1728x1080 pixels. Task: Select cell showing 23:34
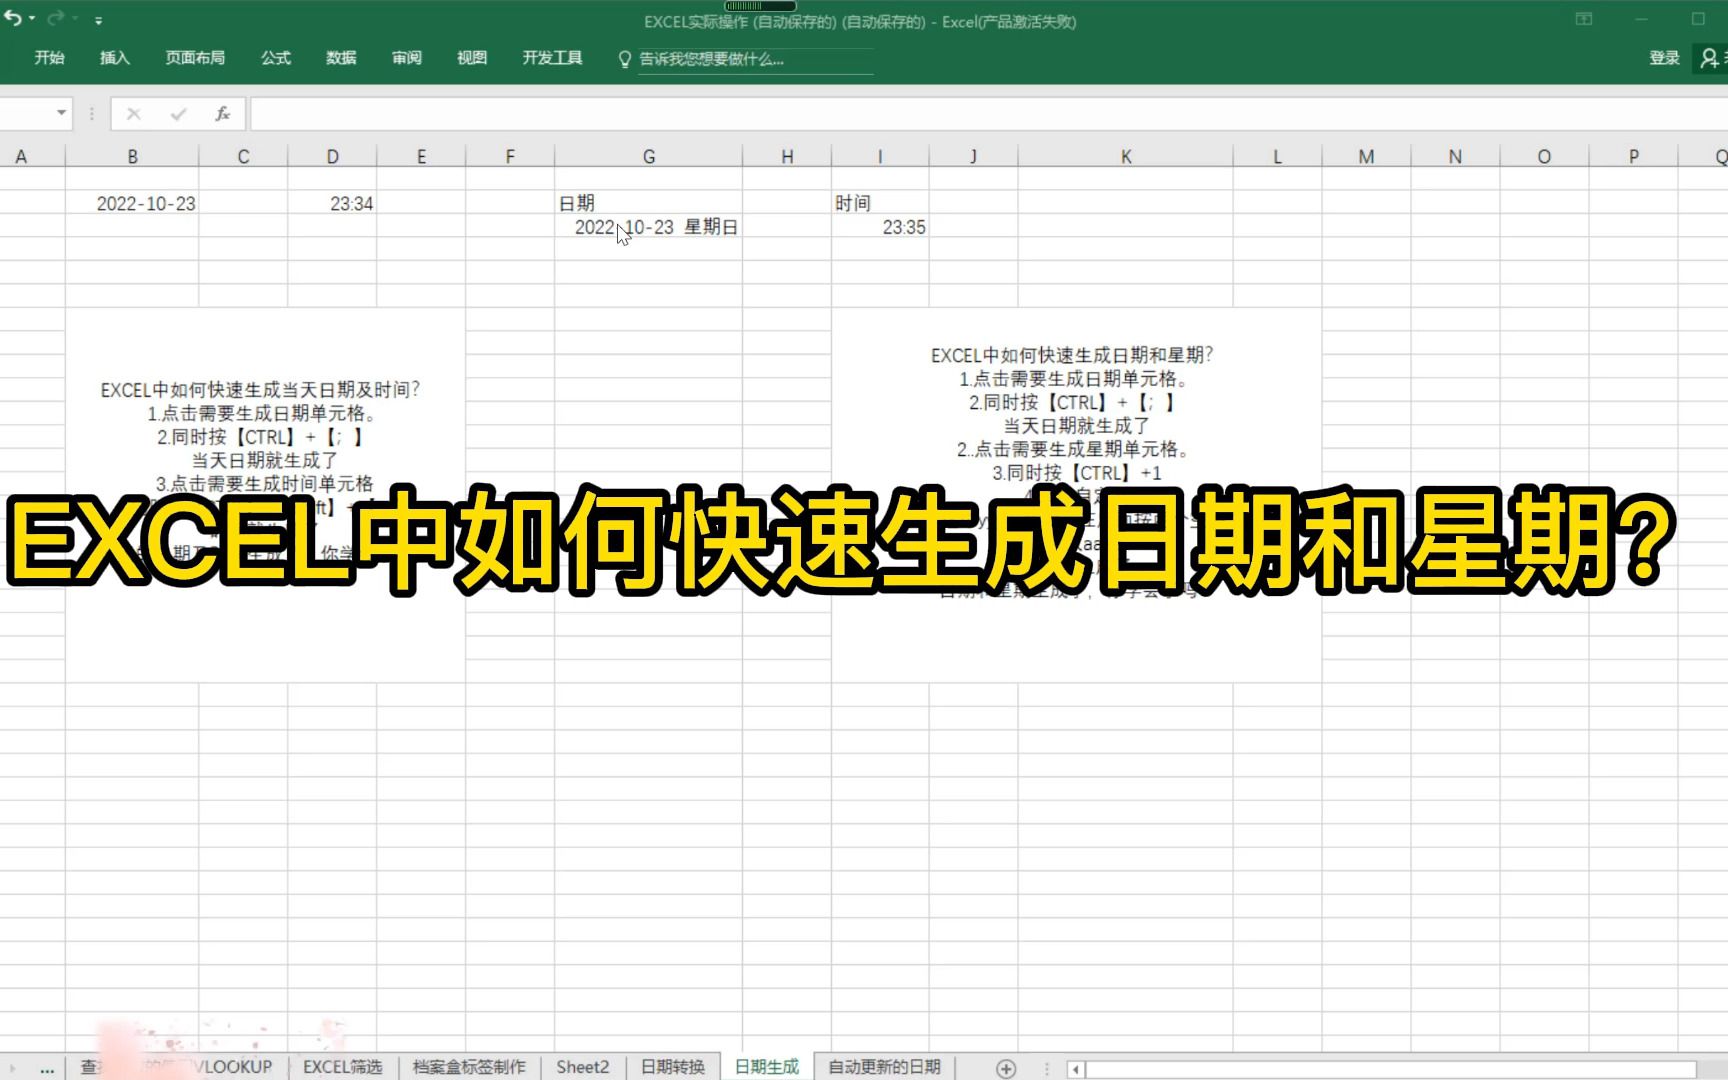click(x=332, y=203)
